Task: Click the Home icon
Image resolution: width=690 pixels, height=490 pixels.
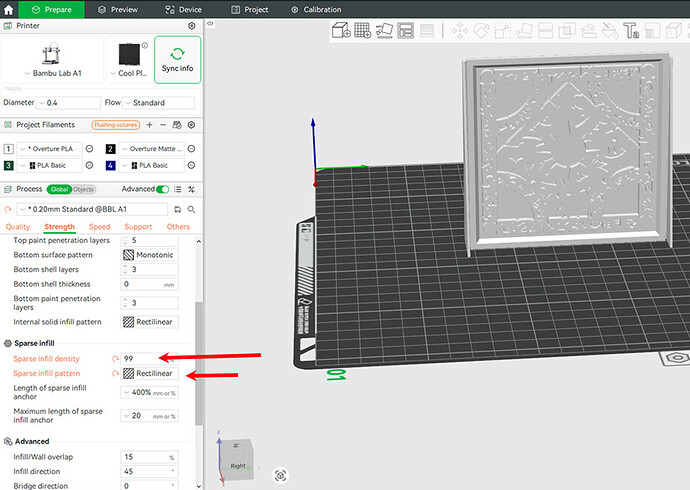Action: click(x=8, y=9)
